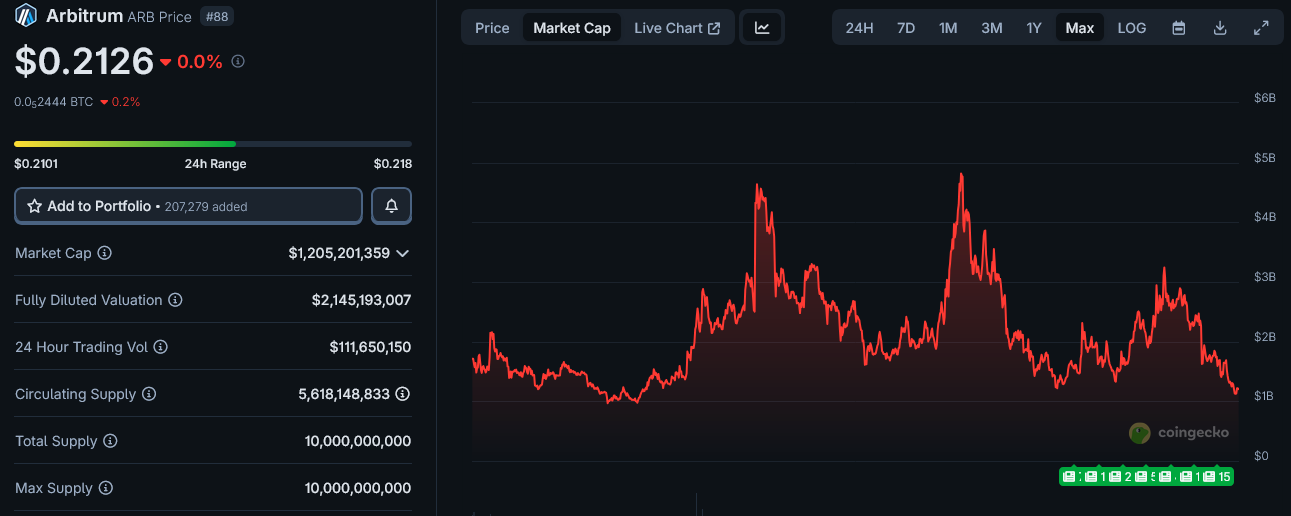
Task: Open the Total Supply info icon
Action: (111, 441)
